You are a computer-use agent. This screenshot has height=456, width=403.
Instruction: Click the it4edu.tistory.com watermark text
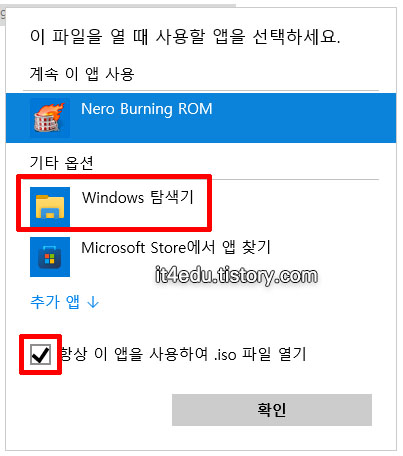pyautogui.click(x=236, y=276)
